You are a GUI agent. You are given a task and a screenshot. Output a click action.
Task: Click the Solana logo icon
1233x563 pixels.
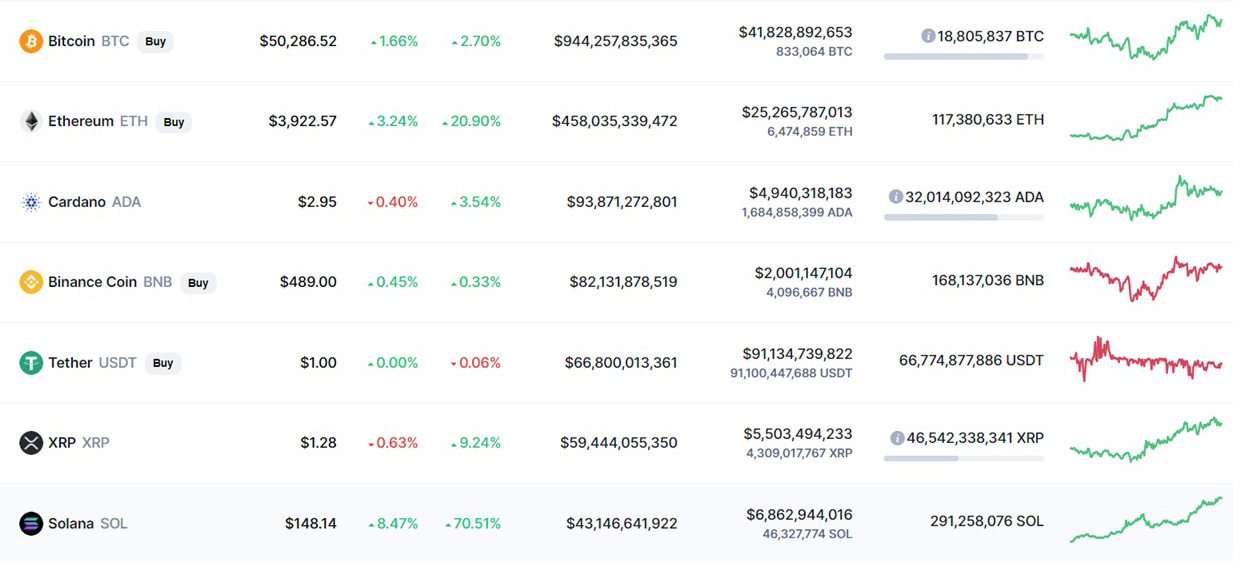tap(31, 523)
